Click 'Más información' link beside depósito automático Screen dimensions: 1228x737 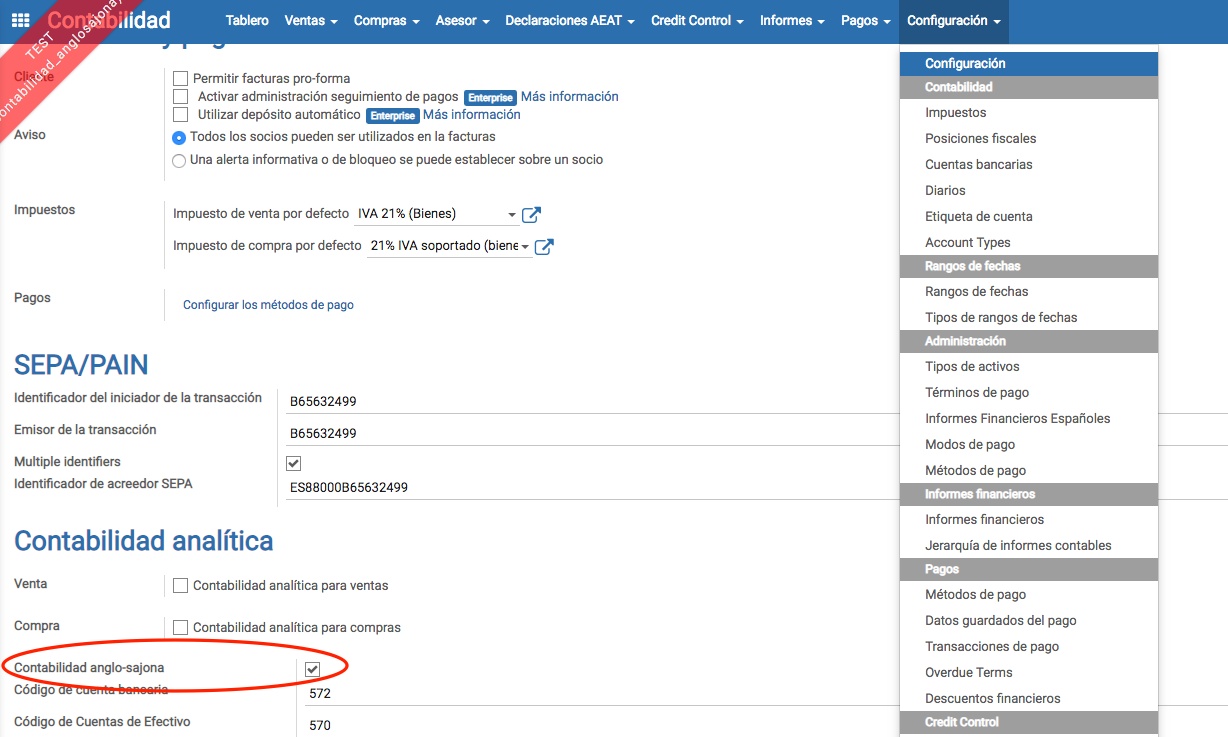(471, 115)
